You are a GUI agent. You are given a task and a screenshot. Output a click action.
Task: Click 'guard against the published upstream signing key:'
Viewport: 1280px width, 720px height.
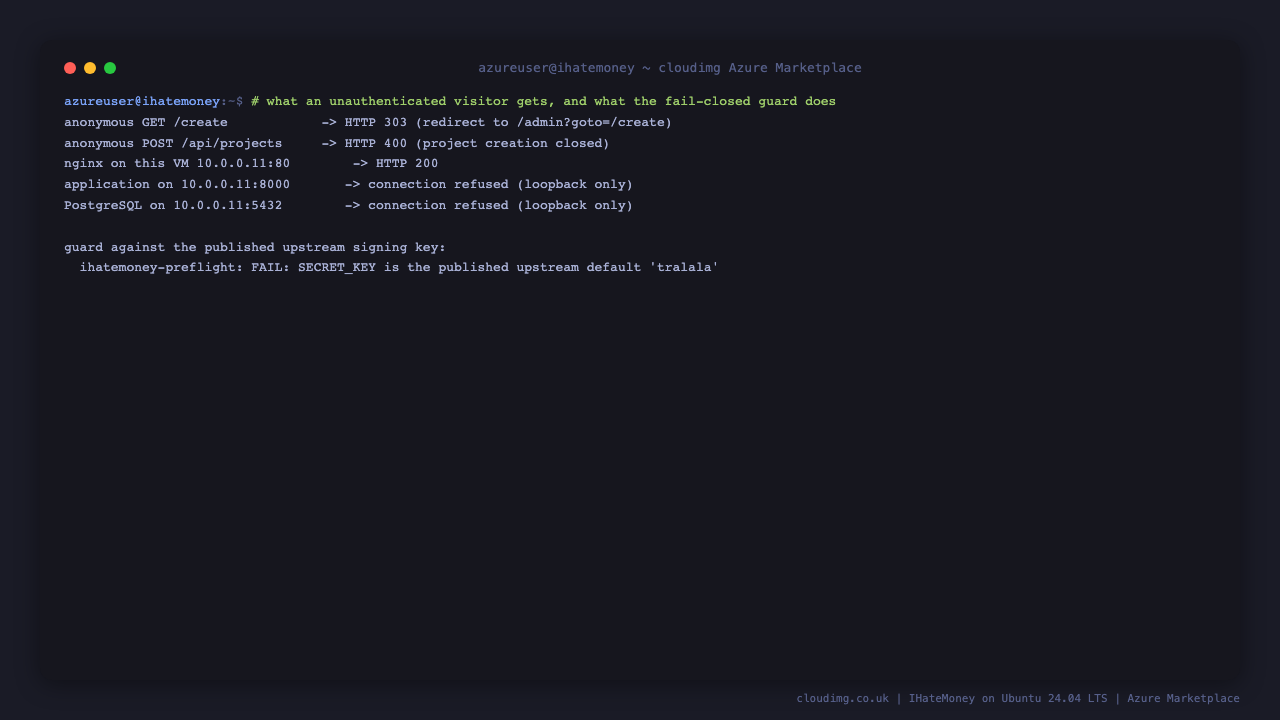pyautogui.click(x=255, y=247)
